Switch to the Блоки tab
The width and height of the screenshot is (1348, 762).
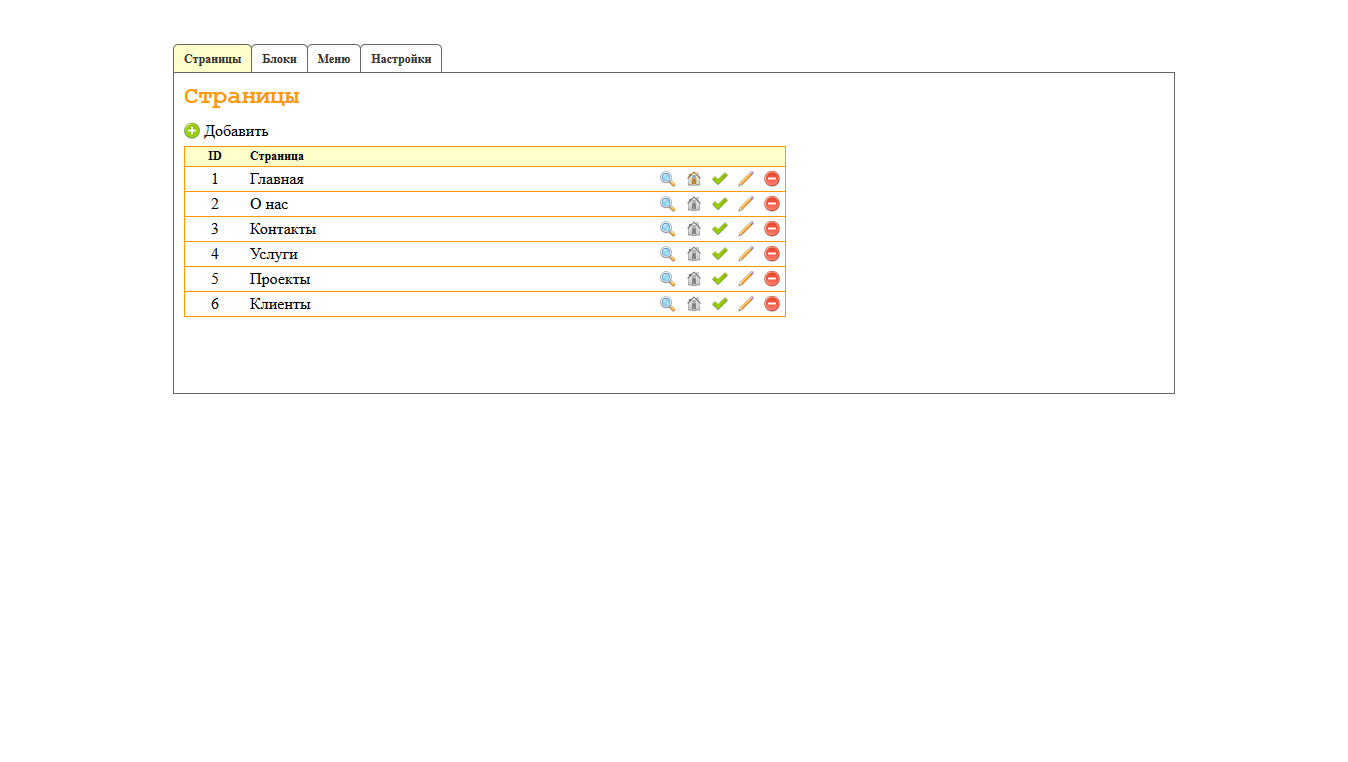(279, 59)
